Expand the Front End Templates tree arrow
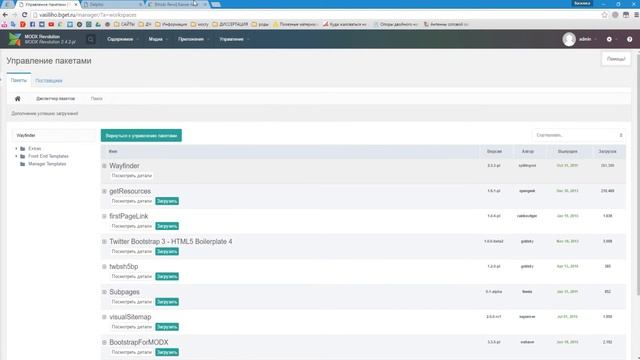This screenshot has width=640, height=360. [16, 156]
